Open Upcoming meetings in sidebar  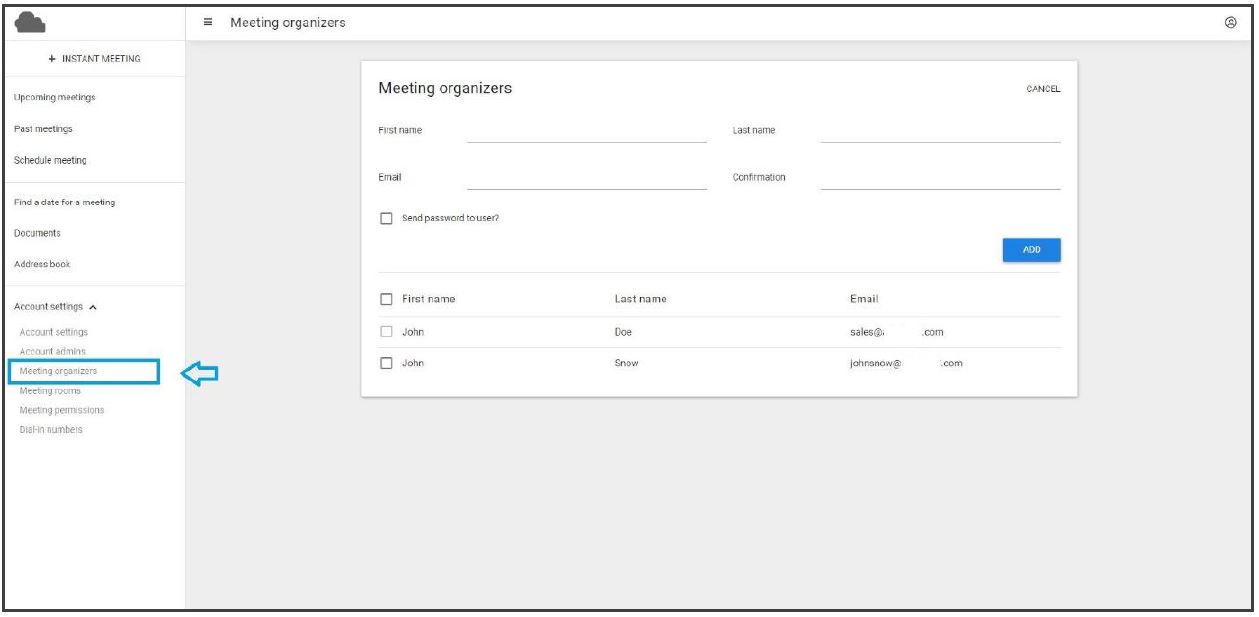pyautogui.click(x=55, y=97)
